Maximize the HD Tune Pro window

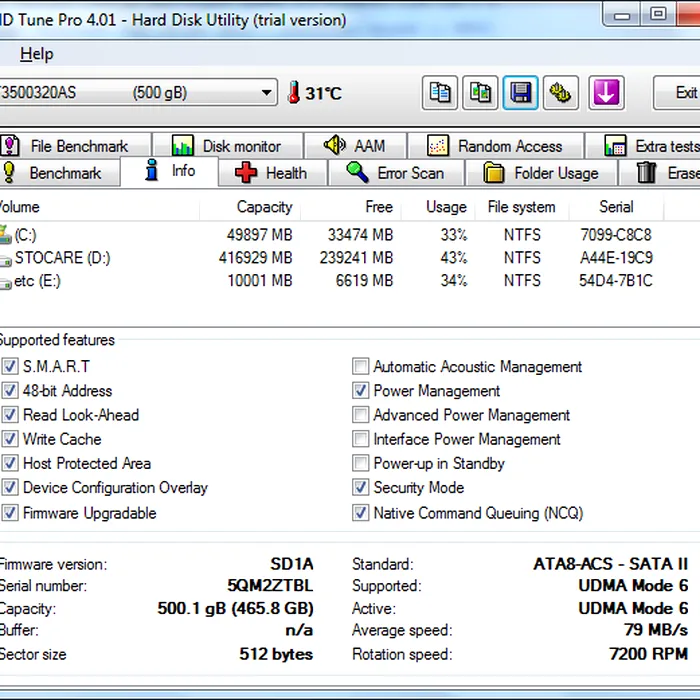tap(658, 15)
